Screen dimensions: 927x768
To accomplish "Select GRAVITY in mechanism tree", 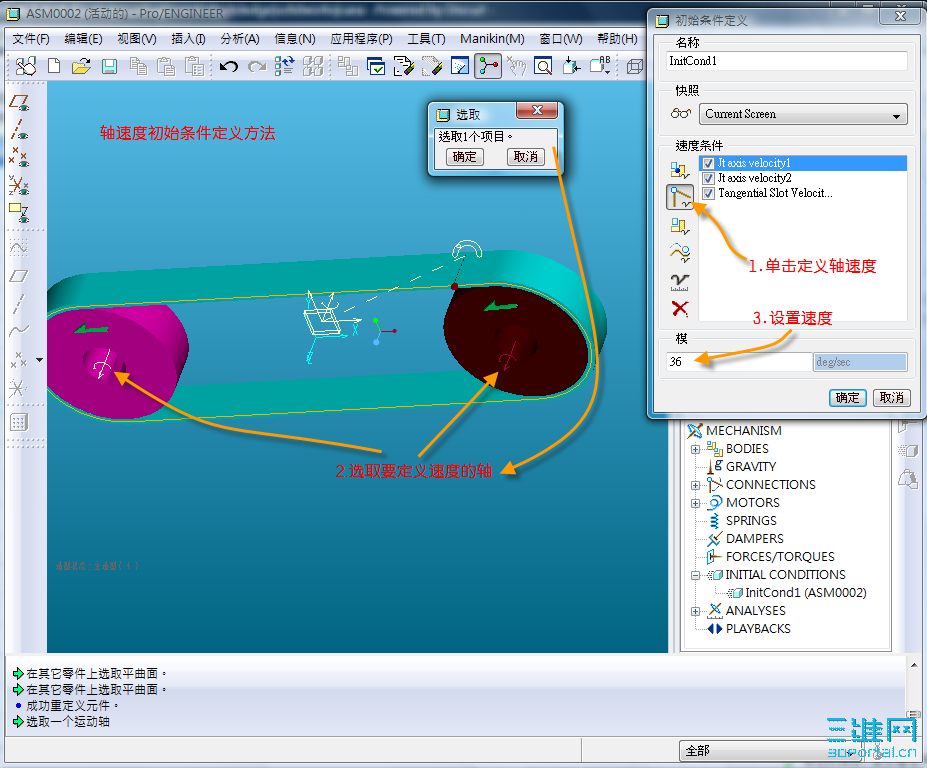I will (x=751, y=467).
